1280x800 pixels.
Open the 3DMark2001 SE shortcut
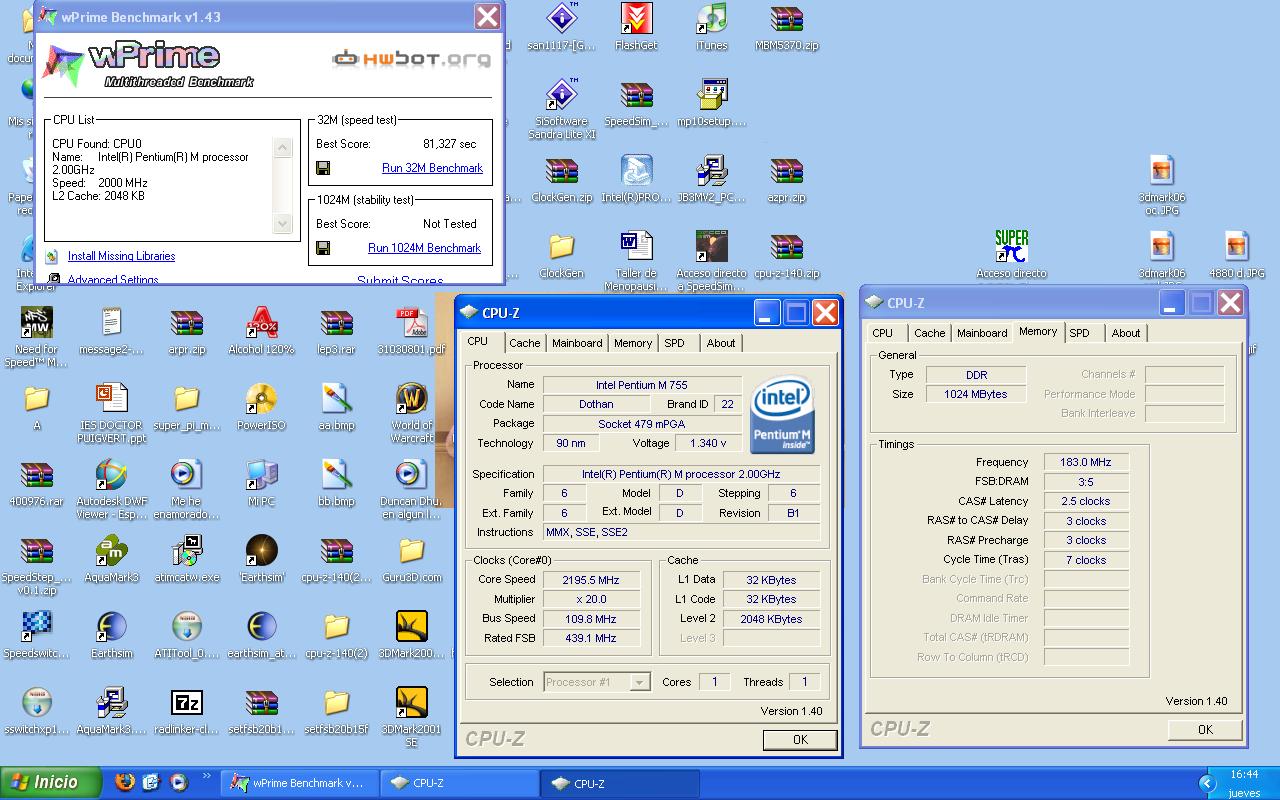tap(411, 718)
